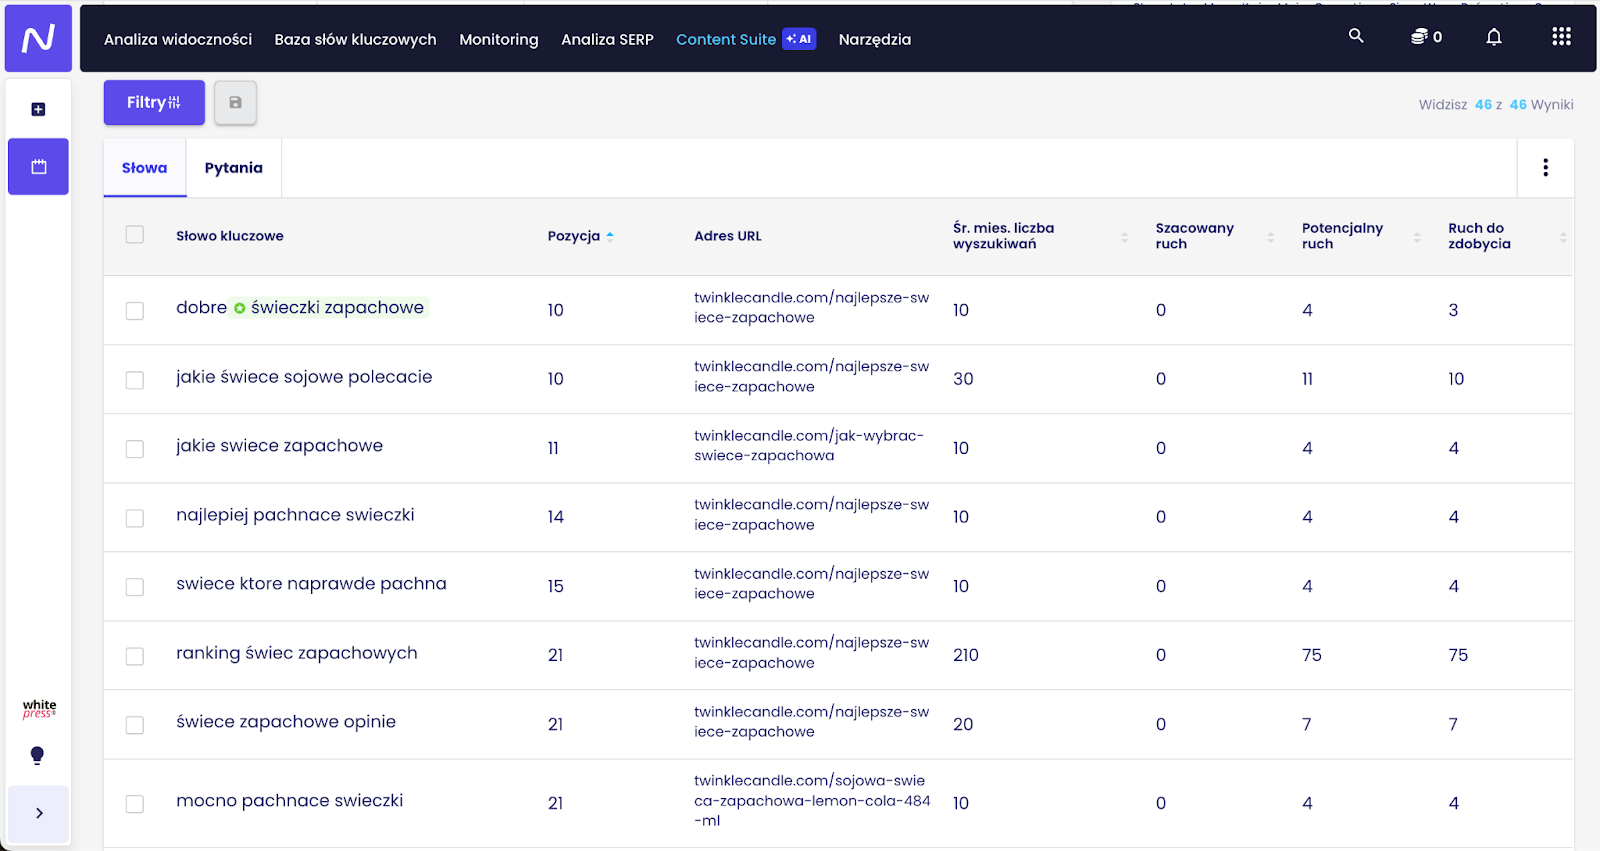
Task: Check the row 'świece zapachowe opinie'
Action: click(x=135, y=725)
